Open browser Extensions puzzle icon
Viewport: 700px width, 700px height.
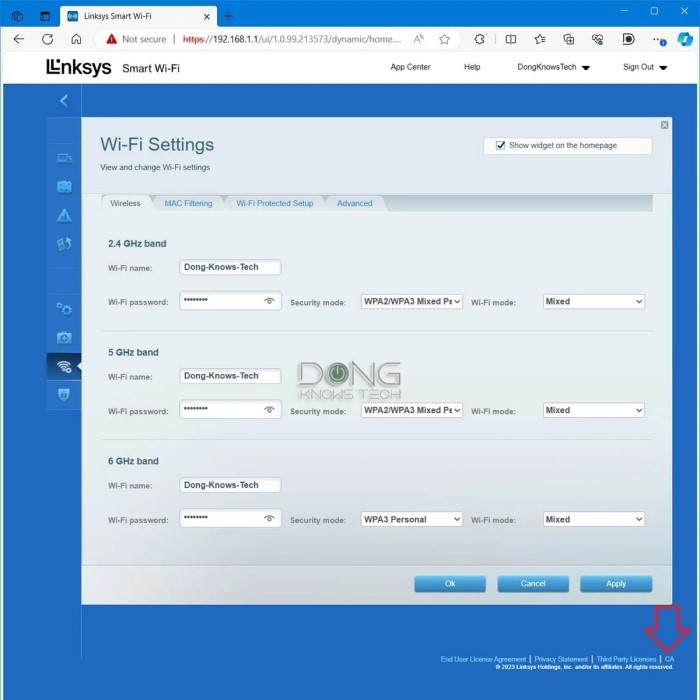pyautogui.click(x=479, y=39)
